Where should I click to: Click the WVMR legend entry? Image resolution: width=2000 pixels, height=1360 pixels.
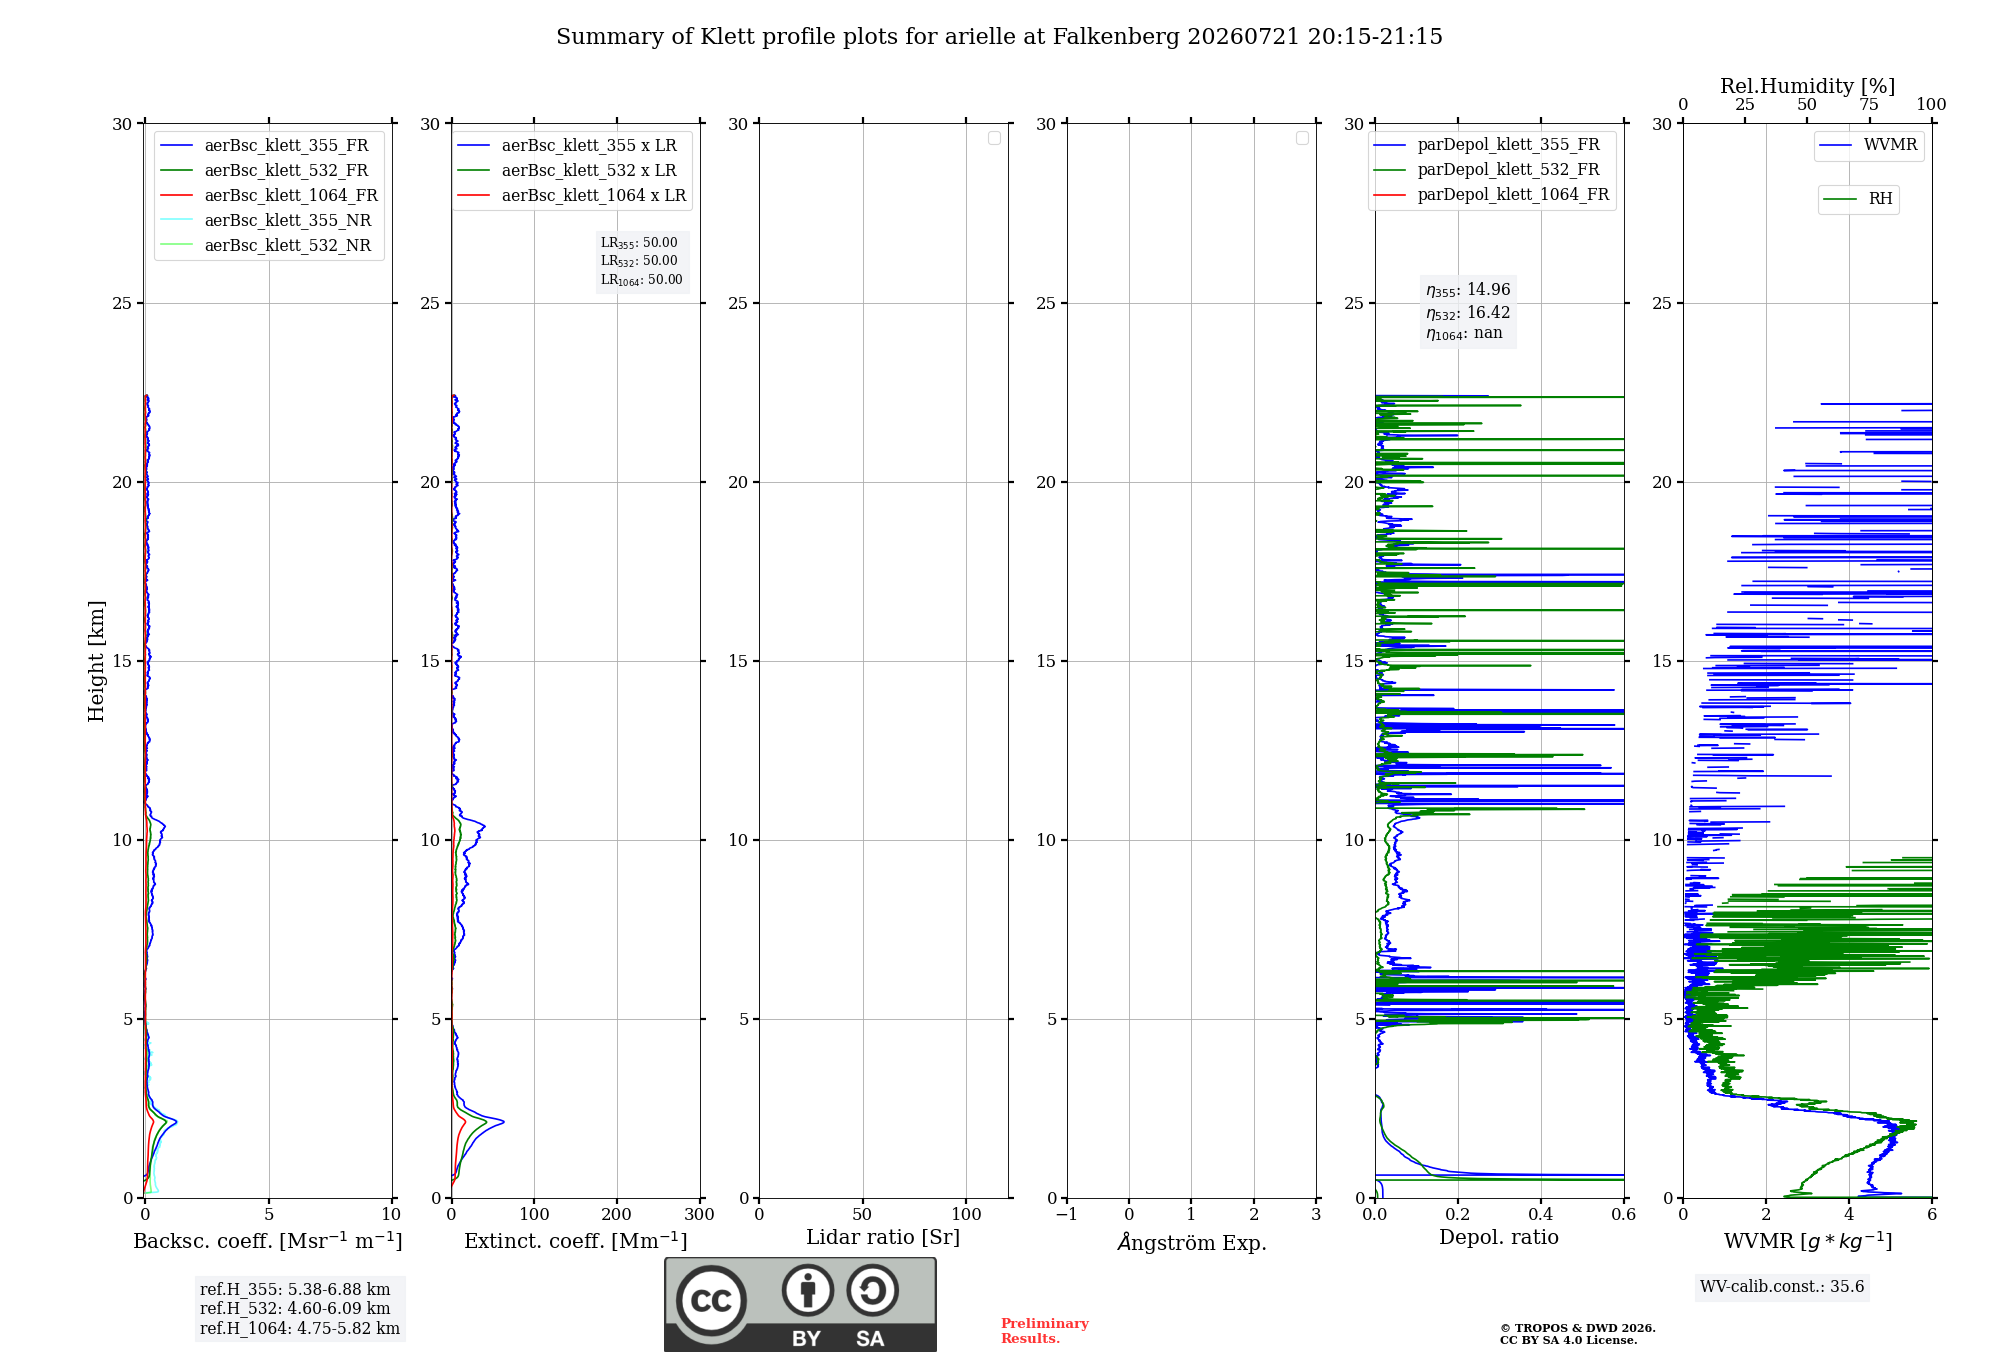pos(1868,145)
